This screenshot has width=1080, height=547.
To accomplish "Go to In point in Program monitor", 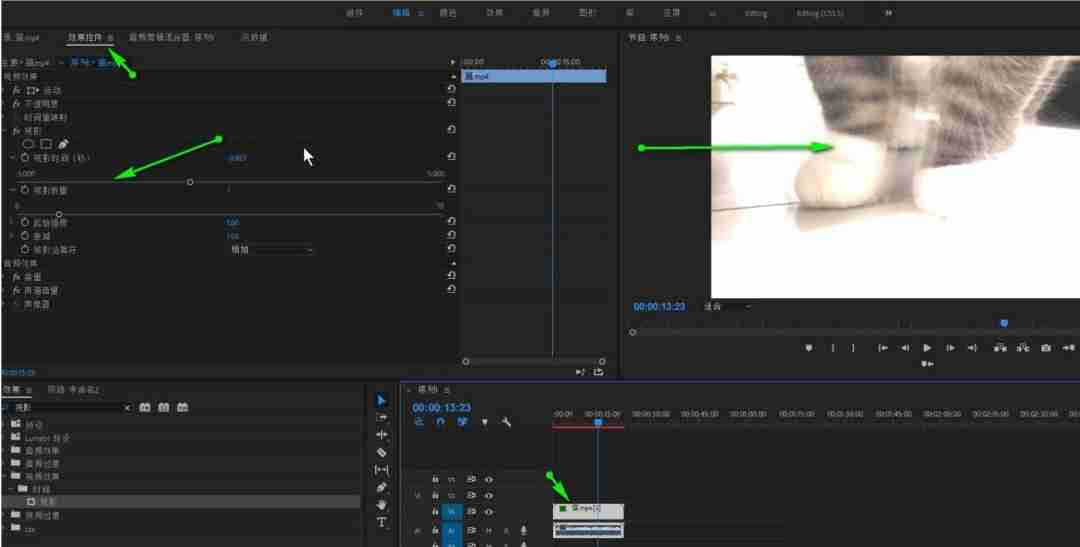I will (x=882, y=348).
